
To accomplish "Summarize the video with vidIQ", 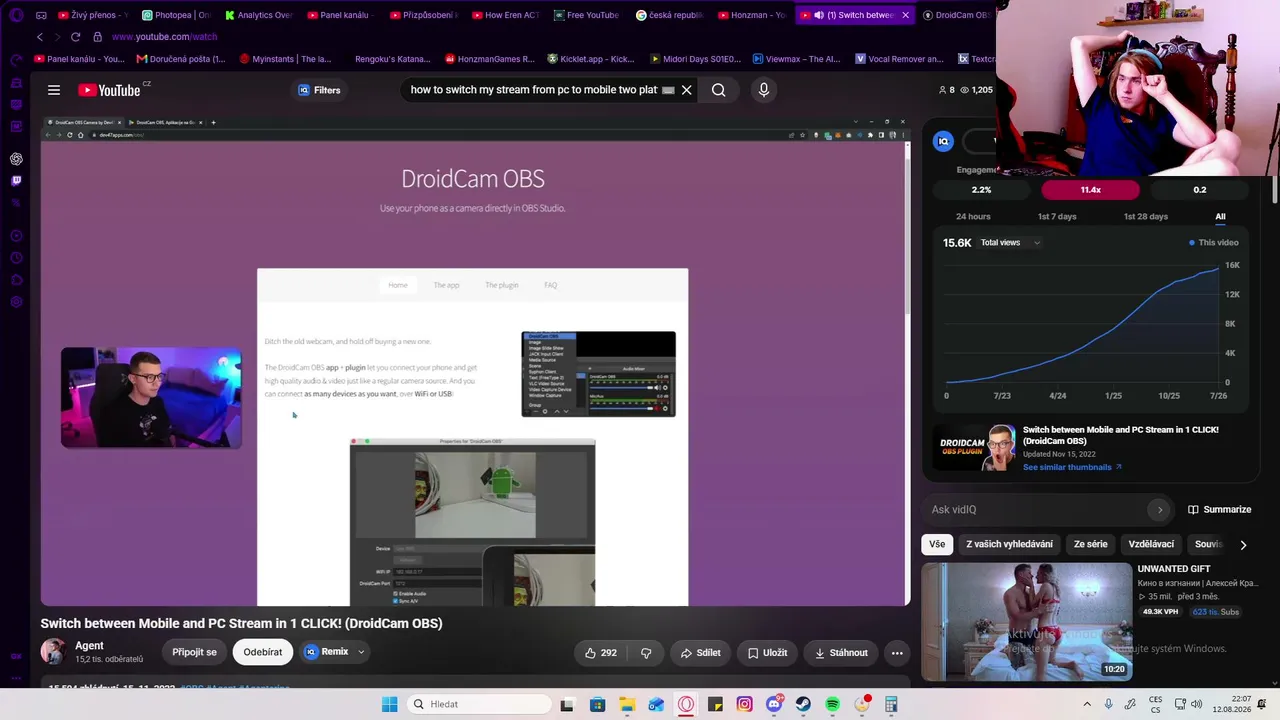I will [1219, 510].
